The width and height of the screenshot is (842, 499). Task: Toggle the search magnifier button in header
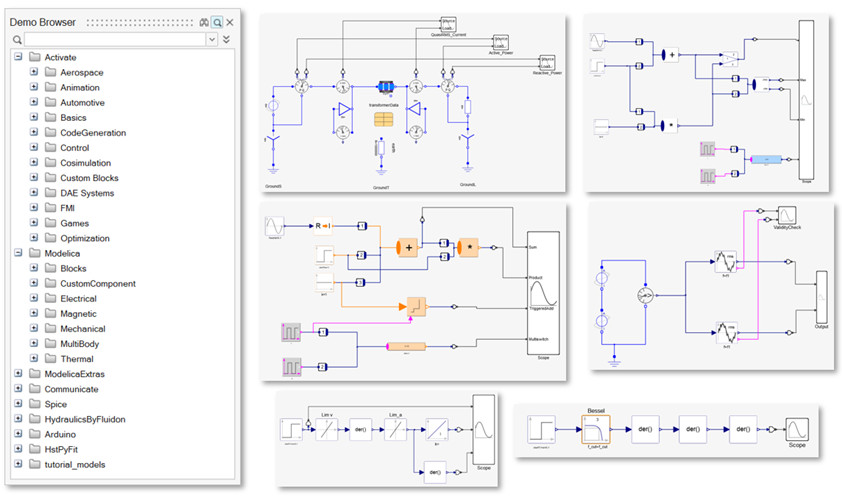pos(216,22)
